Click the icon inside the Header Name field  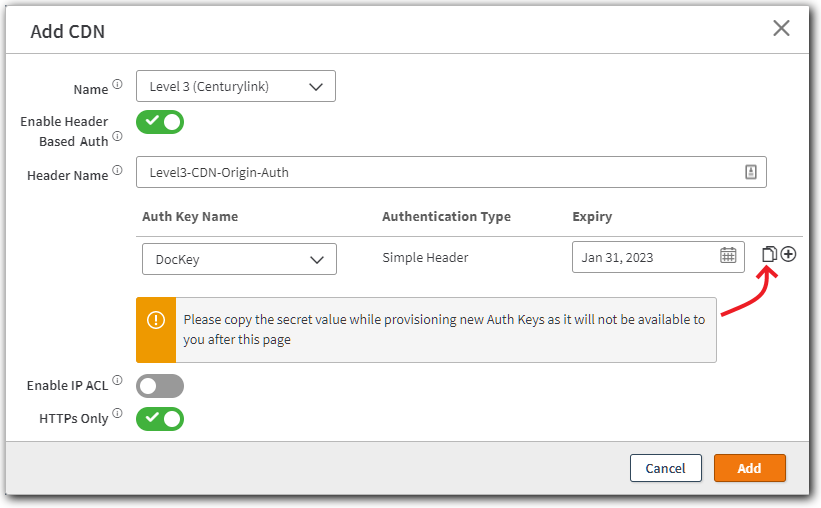[751, 172]
